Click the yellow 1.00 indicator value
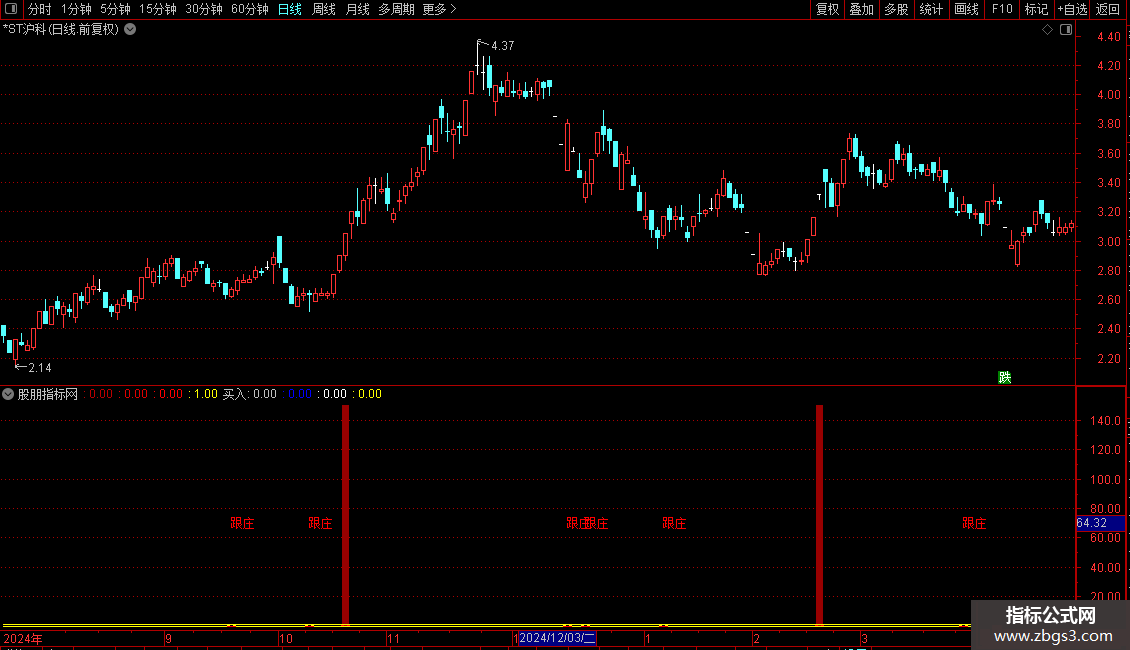Screen dimensions: 1130x650 click(206, 394)
